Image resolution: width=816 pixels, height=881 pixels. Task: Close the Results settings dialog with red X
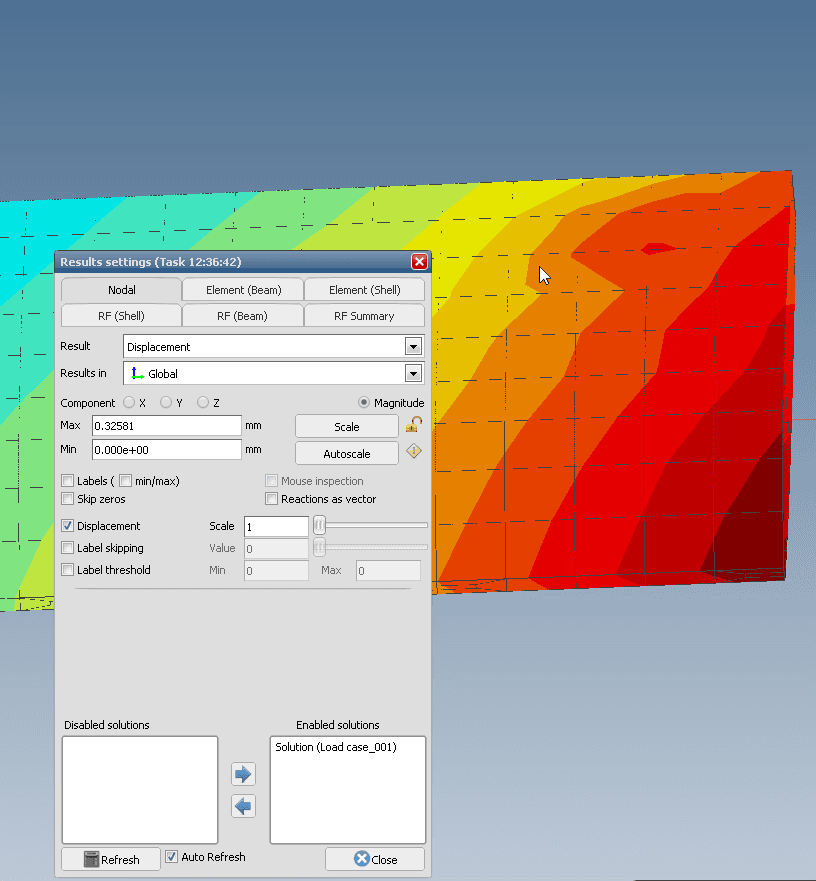pyautogui.click(x=419, y=262)
